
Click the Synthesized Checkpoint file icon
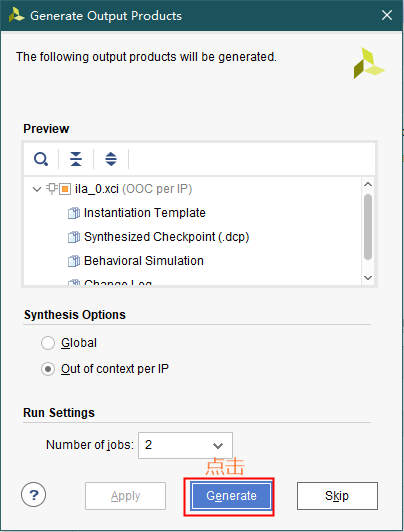74,237
